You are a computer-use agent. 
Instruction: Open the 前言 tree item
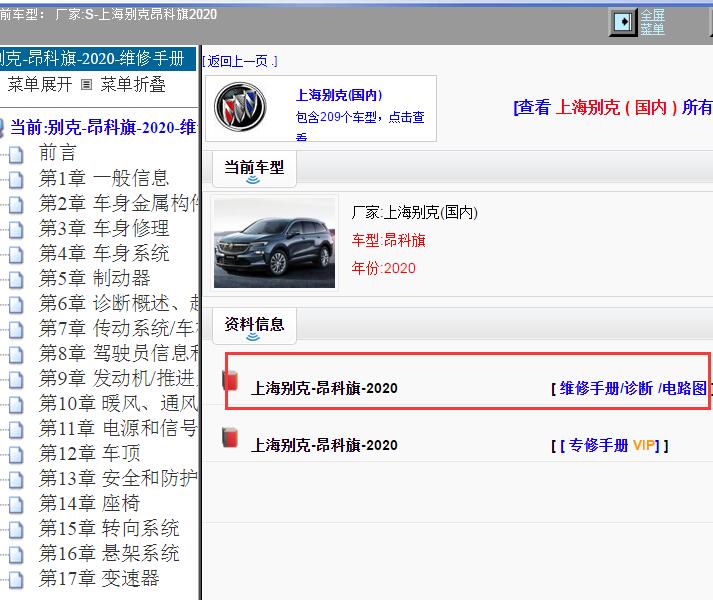(x=57, y=152)
